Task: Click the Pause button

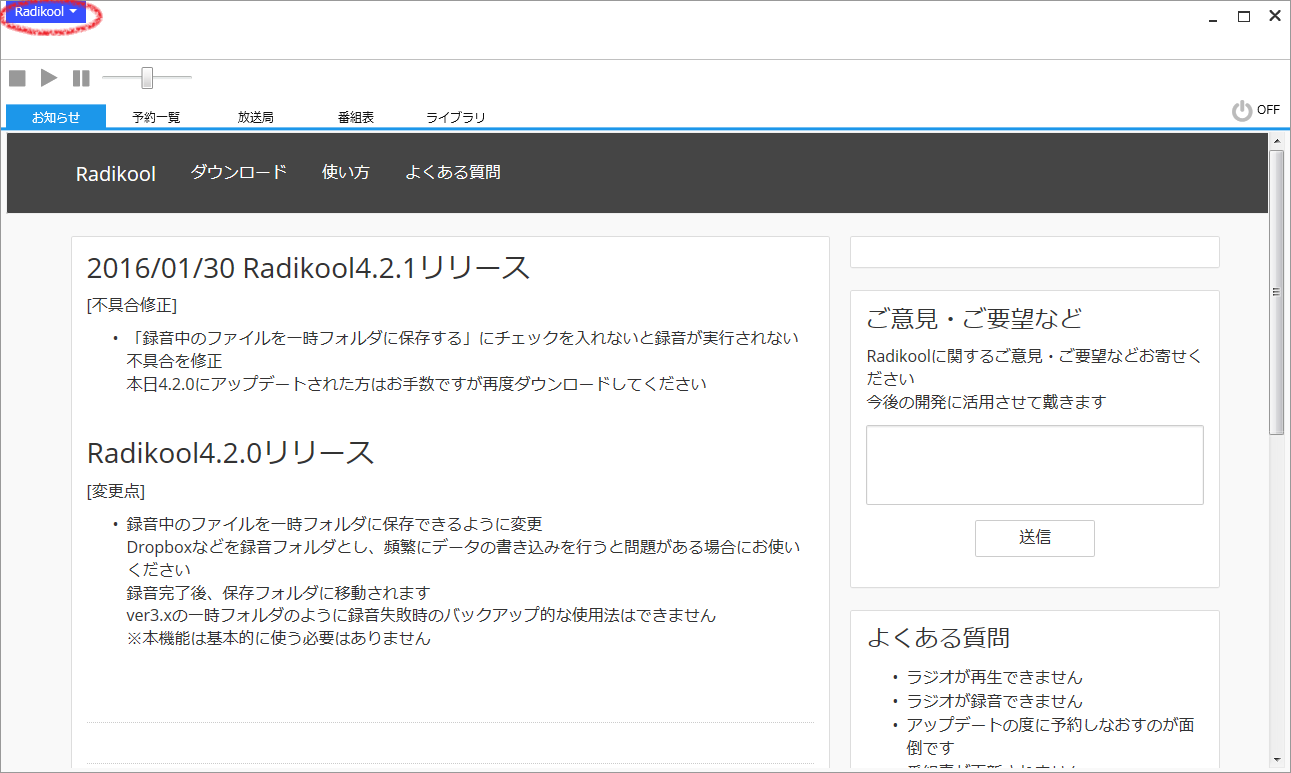Action: point(81,78)
